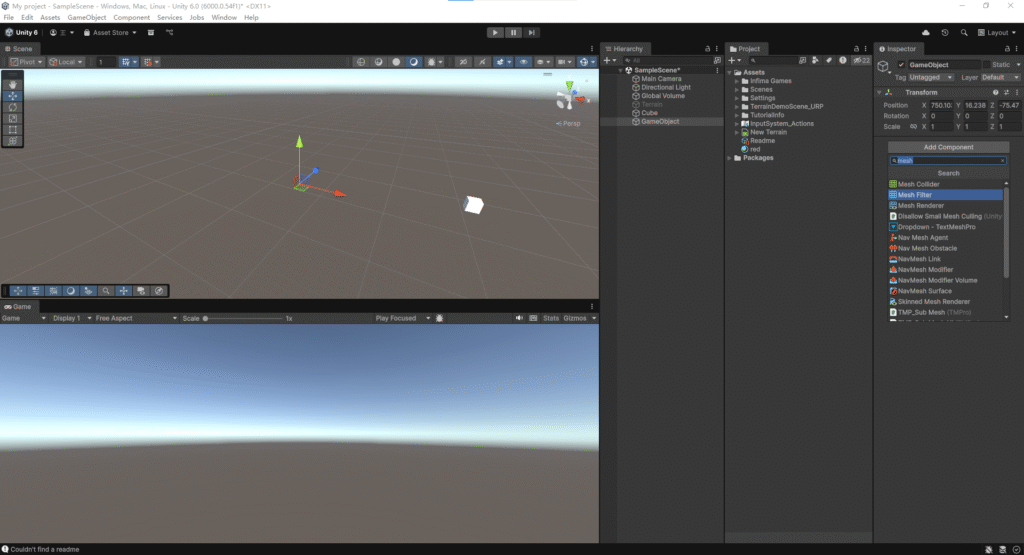This screenshot has height=555, width=1024.
Task: Lock the Inspector panel
Action: (1007, 49)
